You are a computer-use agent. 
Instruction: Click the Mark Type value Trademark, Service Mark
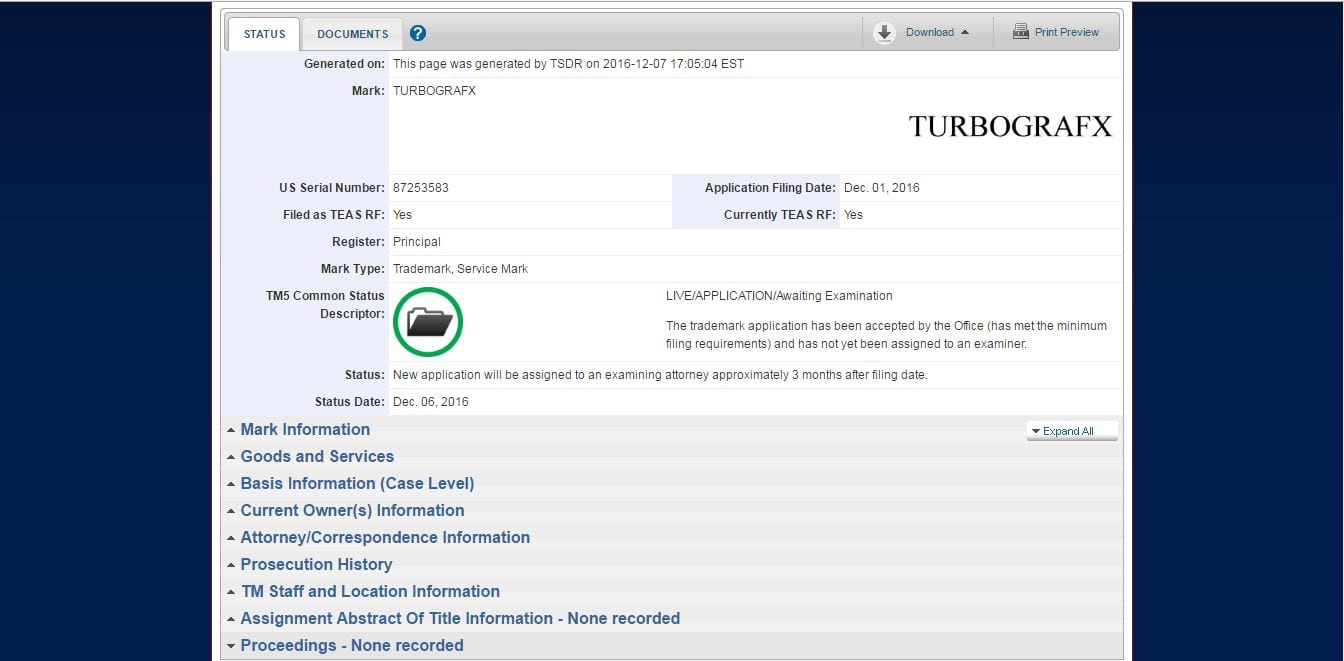[x=460, y=269]
